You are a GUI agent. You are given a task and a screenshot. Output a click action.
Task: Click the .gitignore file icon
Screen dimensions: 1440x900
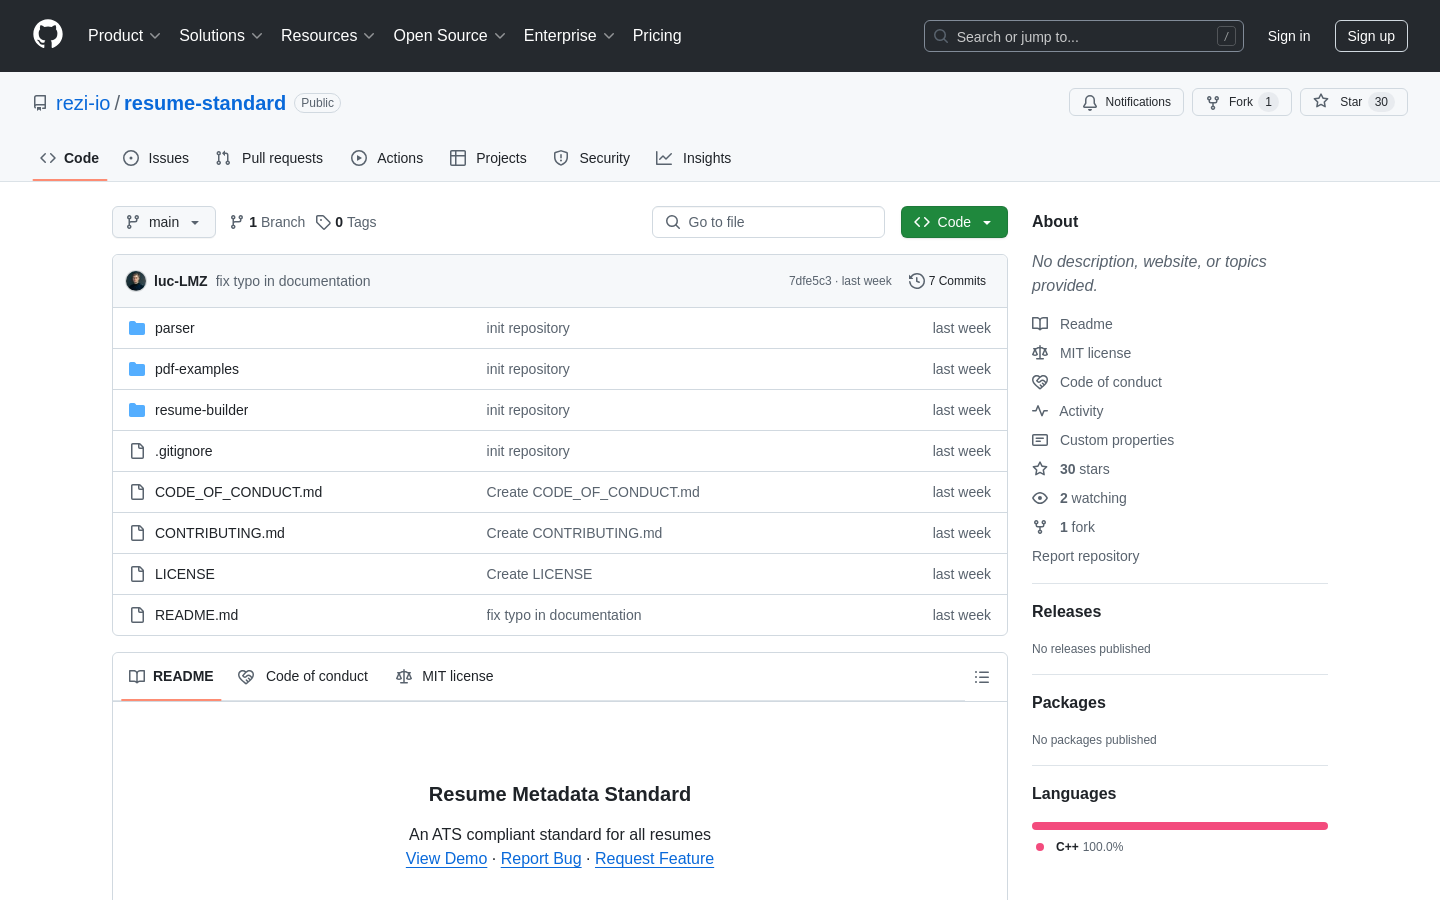pos(137,451)
